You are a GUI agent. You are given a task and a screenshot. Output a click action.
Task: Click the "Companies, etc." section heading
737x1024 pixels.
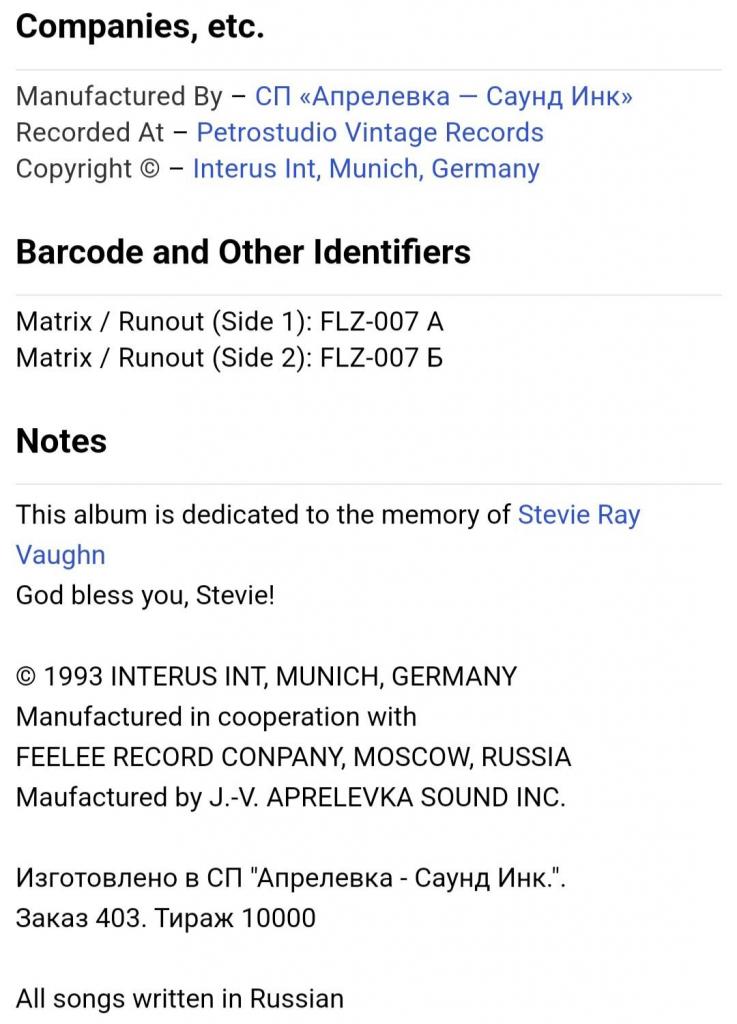140,27
